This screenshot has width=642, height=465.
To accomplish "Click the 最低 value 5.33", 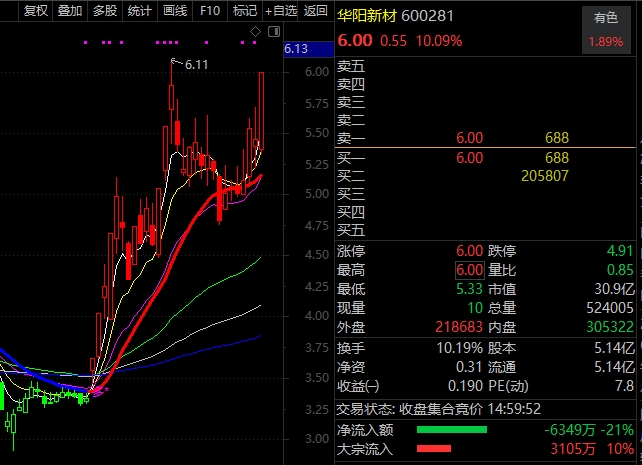I will point(470,289).
